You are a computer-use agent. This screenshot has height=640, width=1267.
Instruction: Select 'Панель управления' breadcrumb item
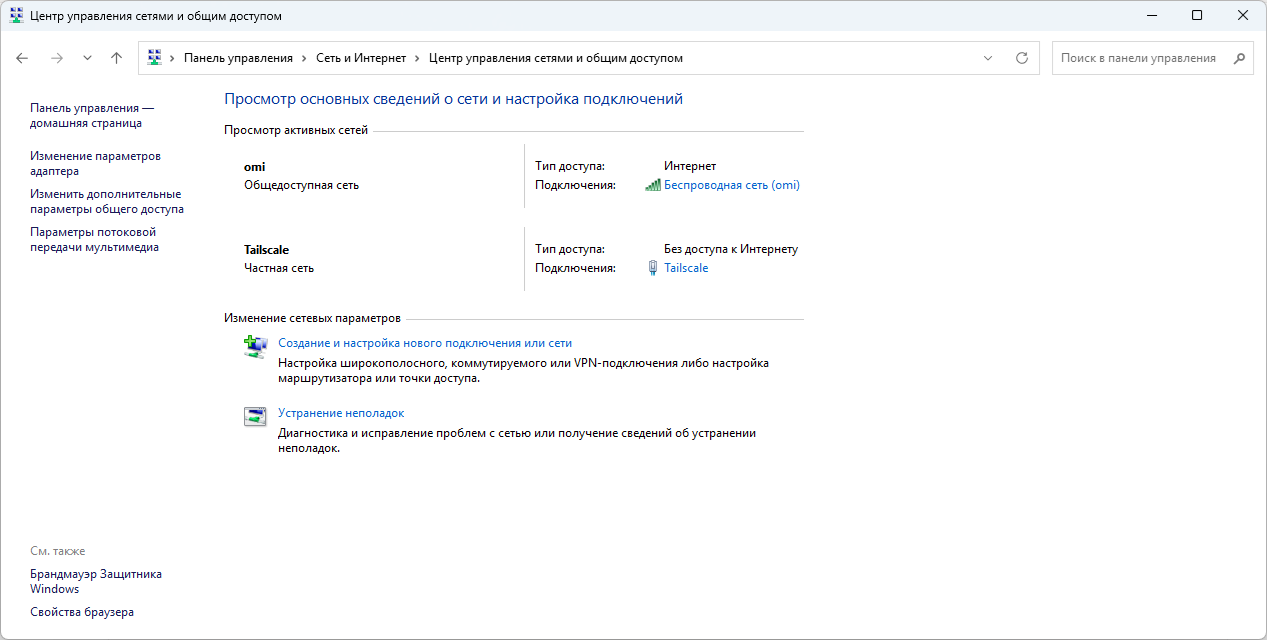pyautogui.click(x=238, y=58)
